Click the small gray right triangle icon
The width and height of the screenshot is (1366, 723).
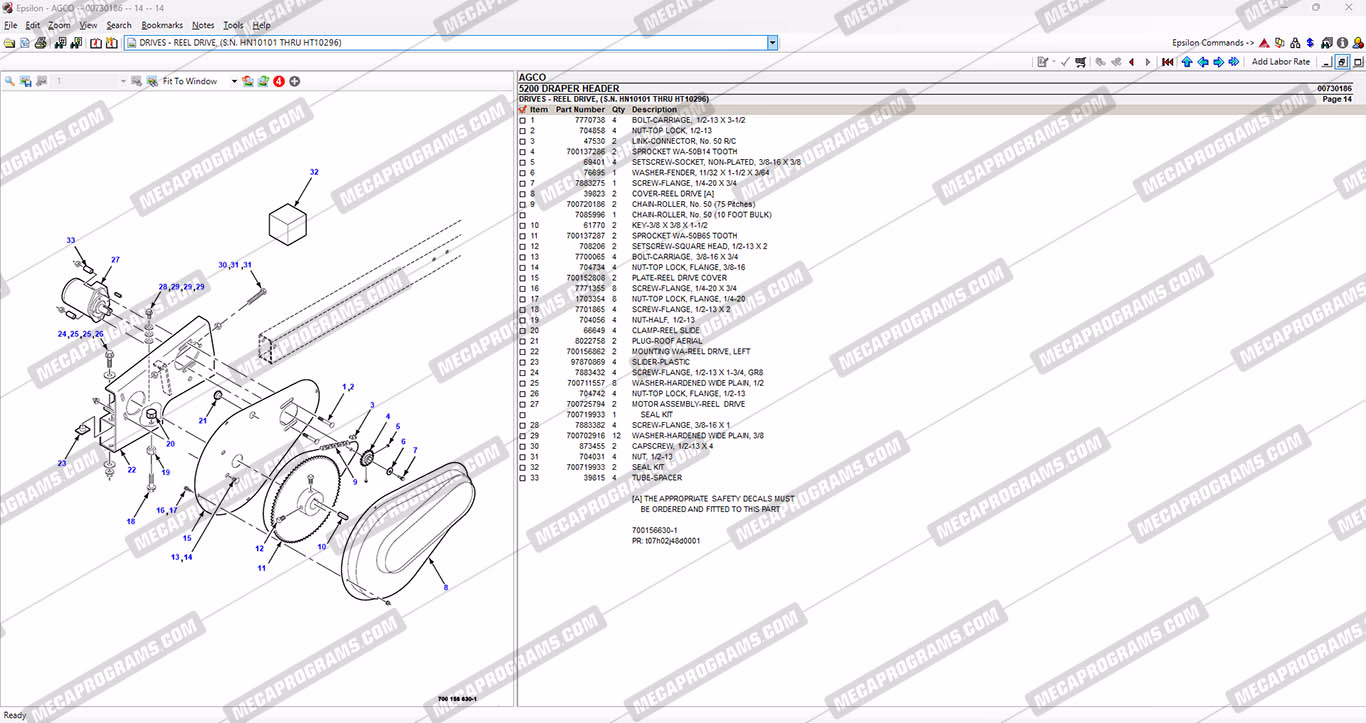click(x=1146, y=62)
